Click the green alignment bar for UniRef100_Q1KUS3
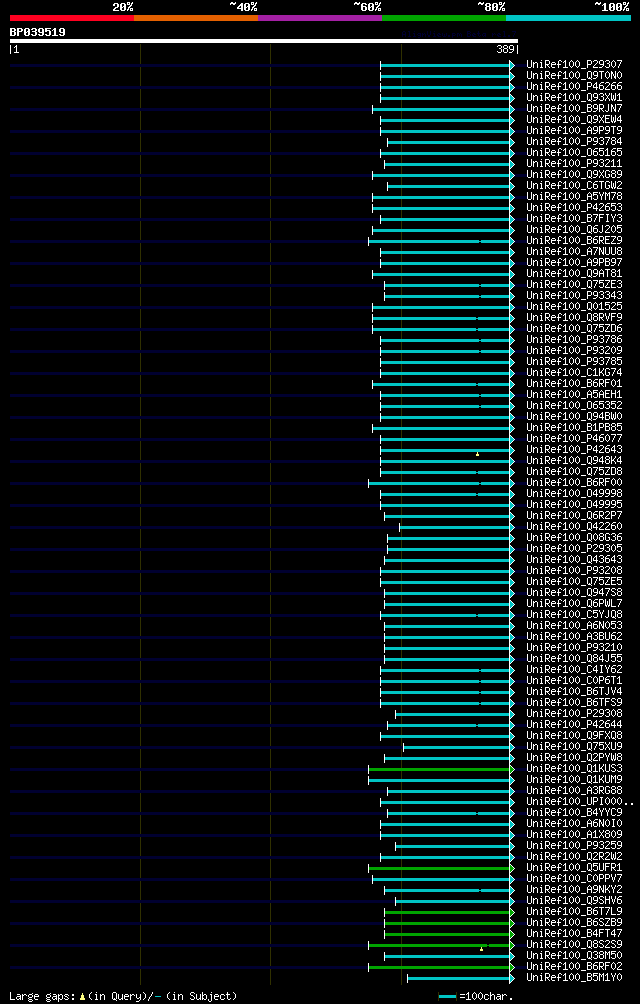The width and height of the screenshot is (640, 1004). pyautogui.click(x=439, y=768)
